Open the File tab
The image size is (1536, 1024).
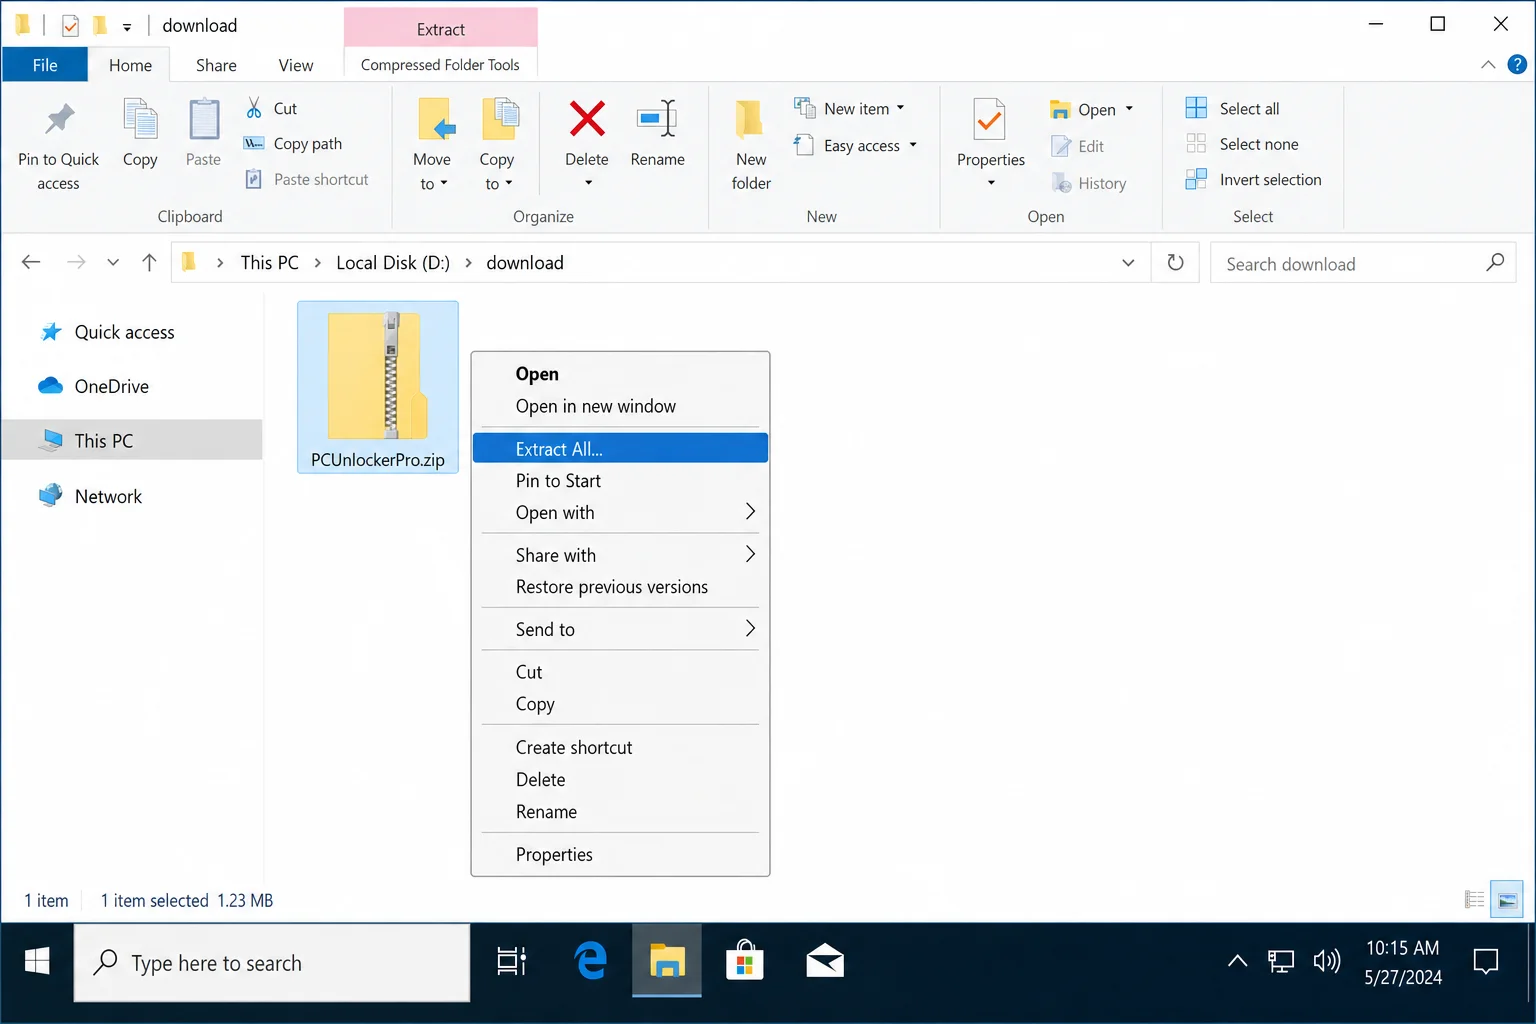45,65
